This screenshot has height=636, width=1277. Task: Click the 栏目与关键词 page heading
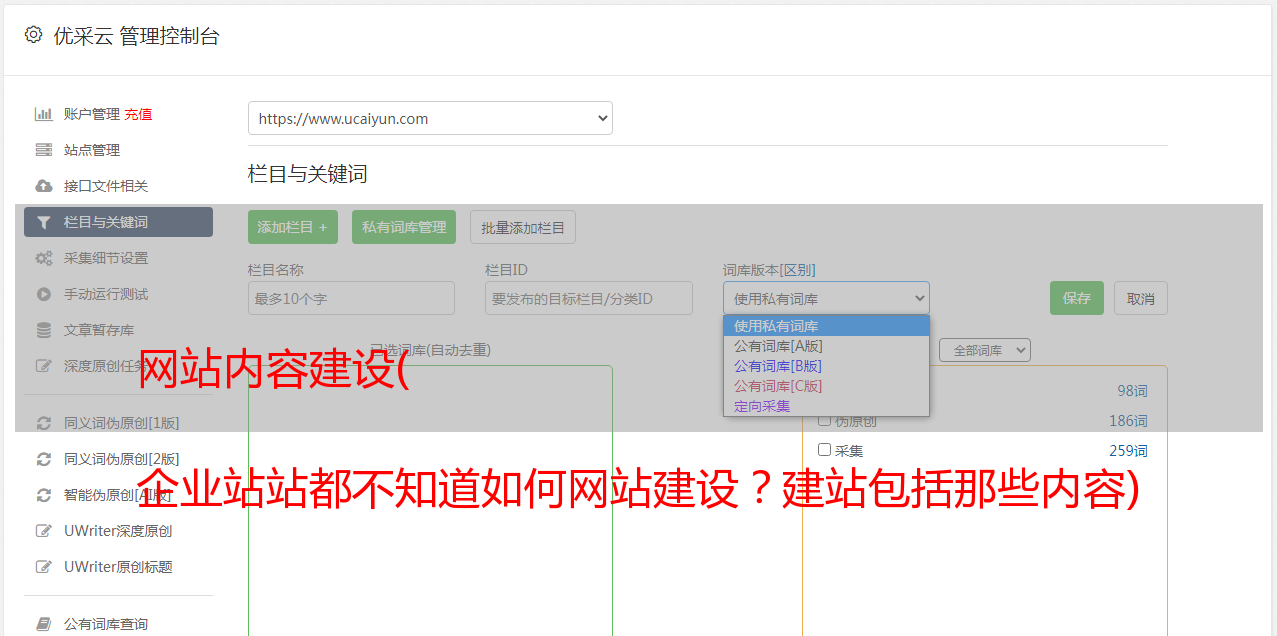308,174
